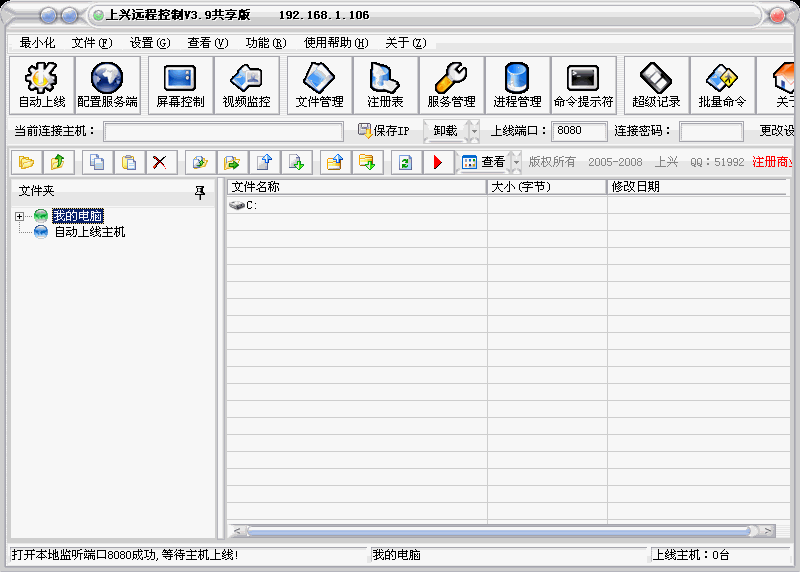Viewport: 800px width, 572px height.
Task: Open the 查看 view dropdown arrow
Action: point(516,162)
